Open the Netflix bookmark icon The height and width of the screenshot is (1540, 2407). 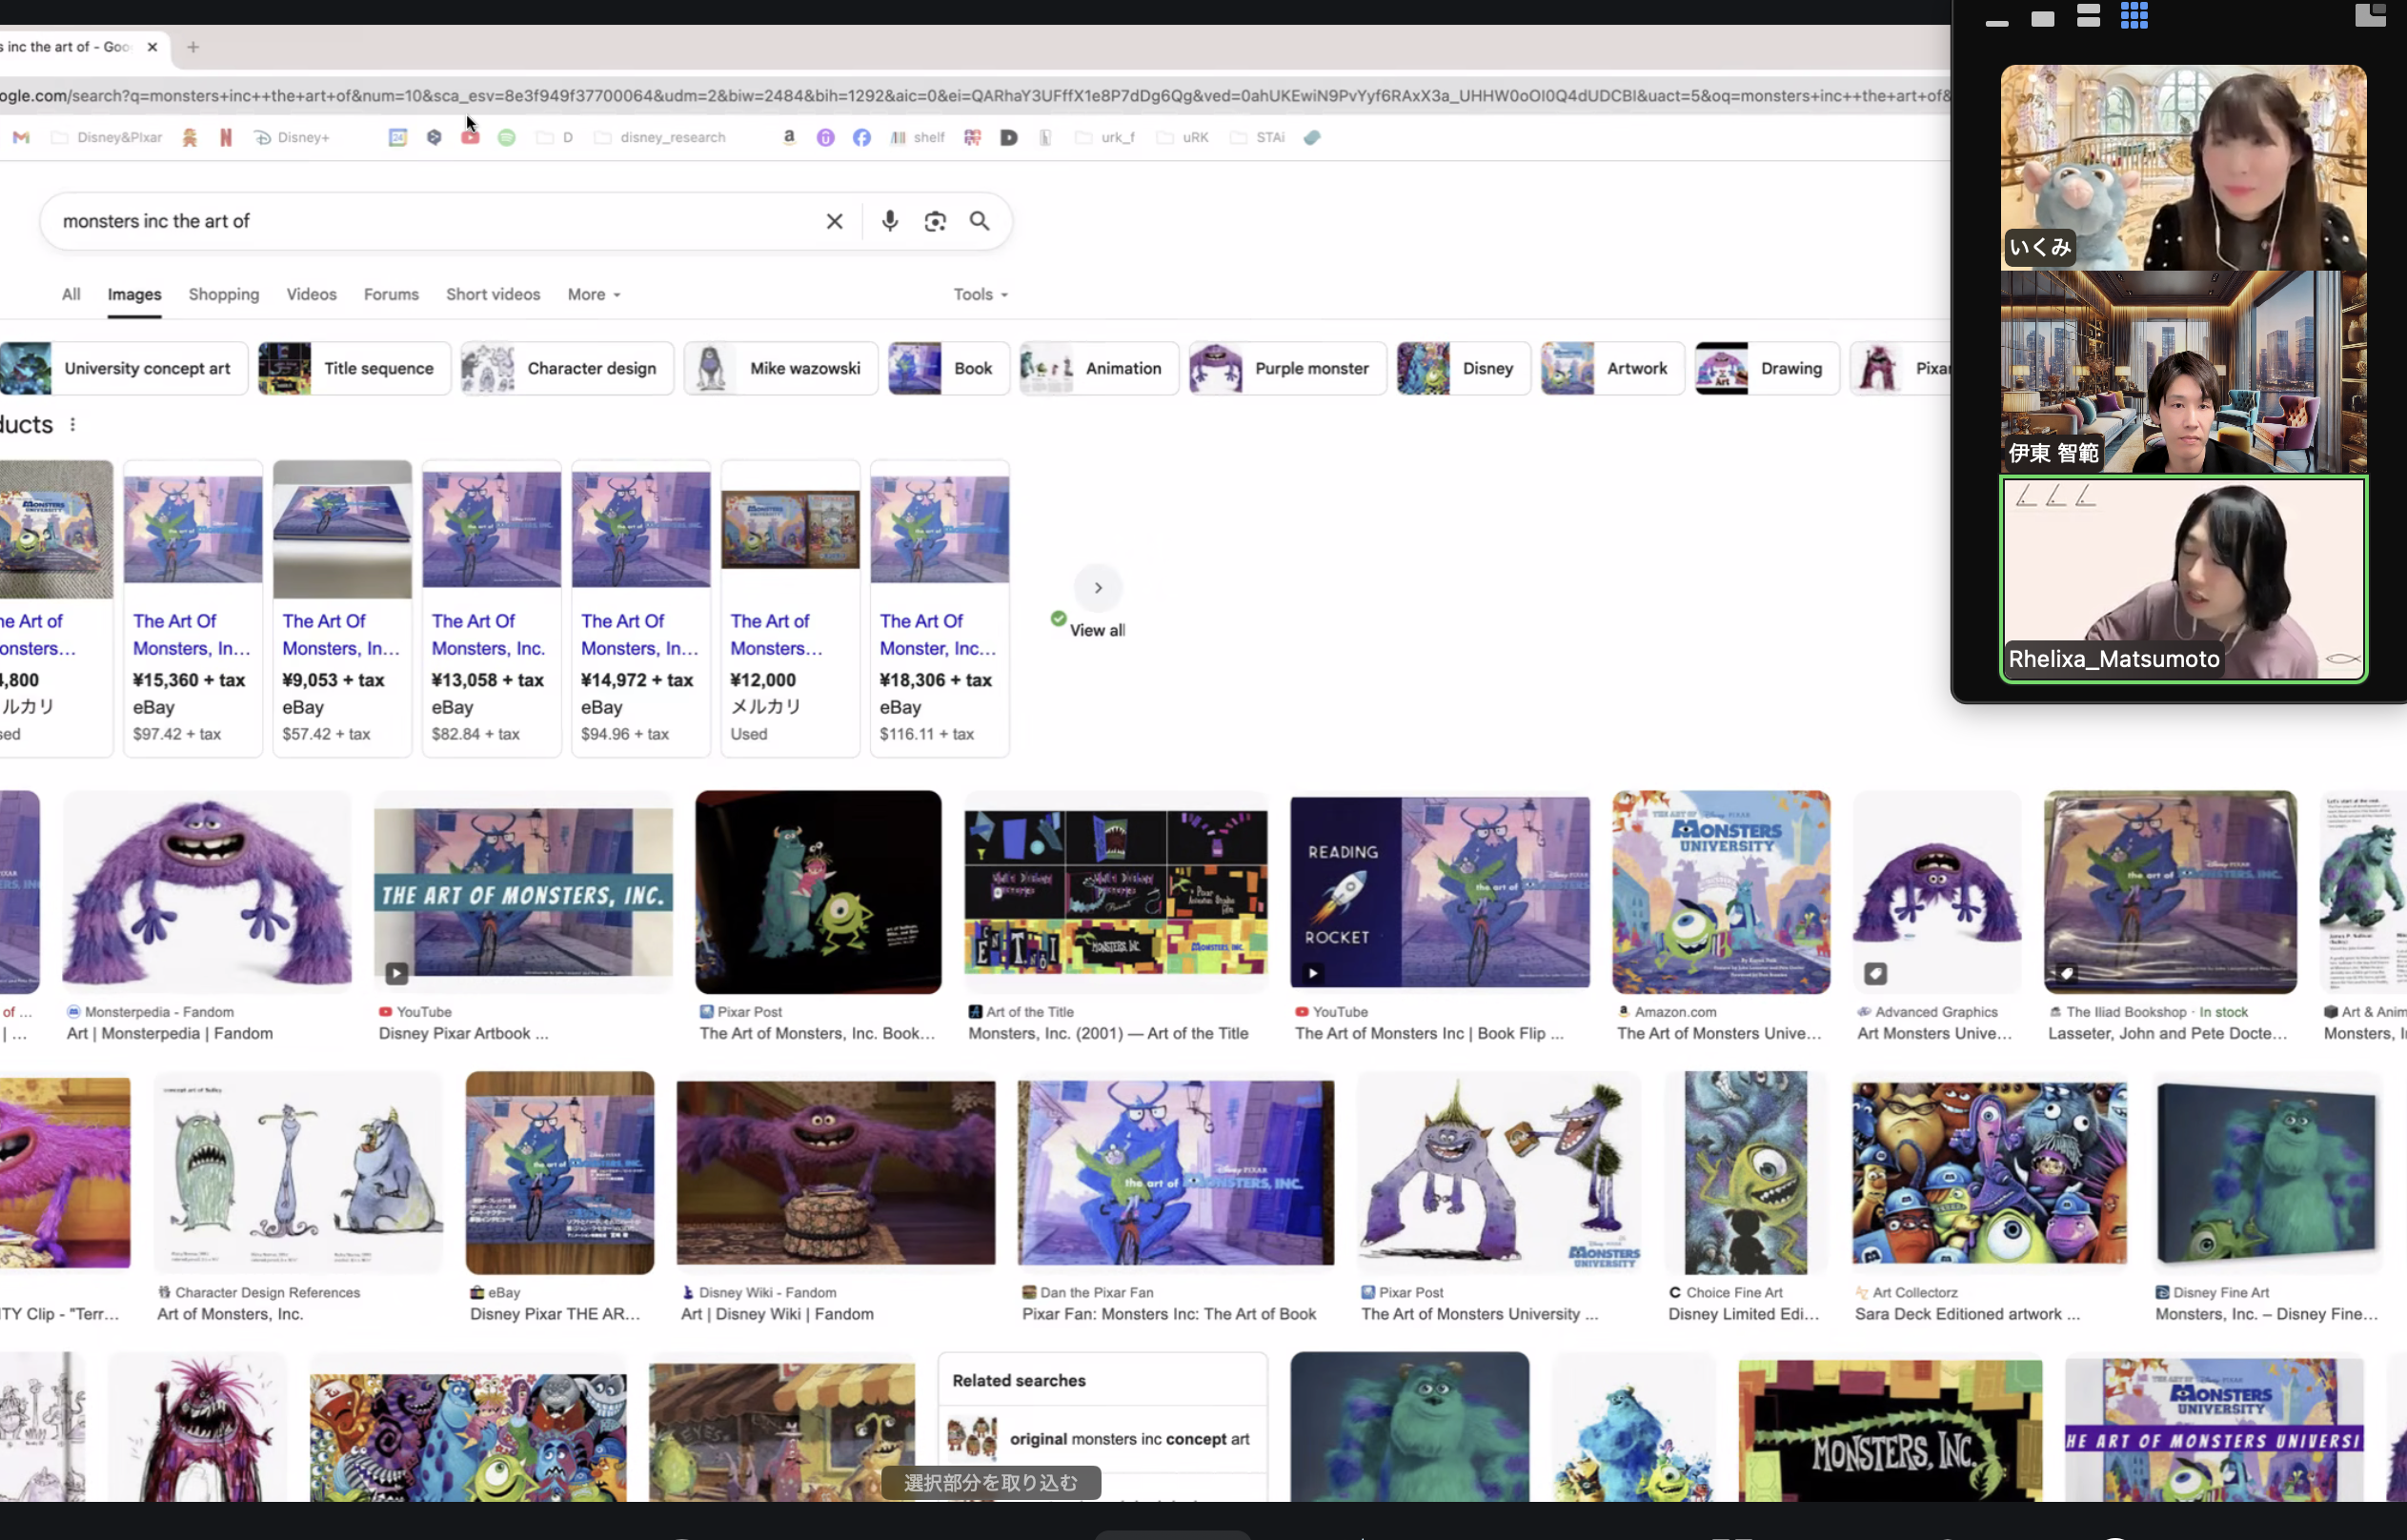pyautogui.click(x=226, y=137)
